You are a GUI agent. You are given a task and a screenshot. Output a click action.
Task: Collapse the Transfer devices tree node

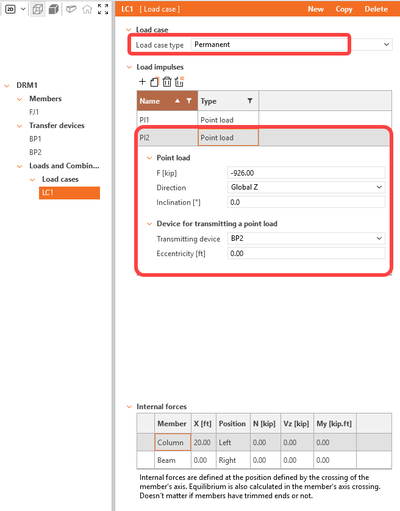point(19,126)
